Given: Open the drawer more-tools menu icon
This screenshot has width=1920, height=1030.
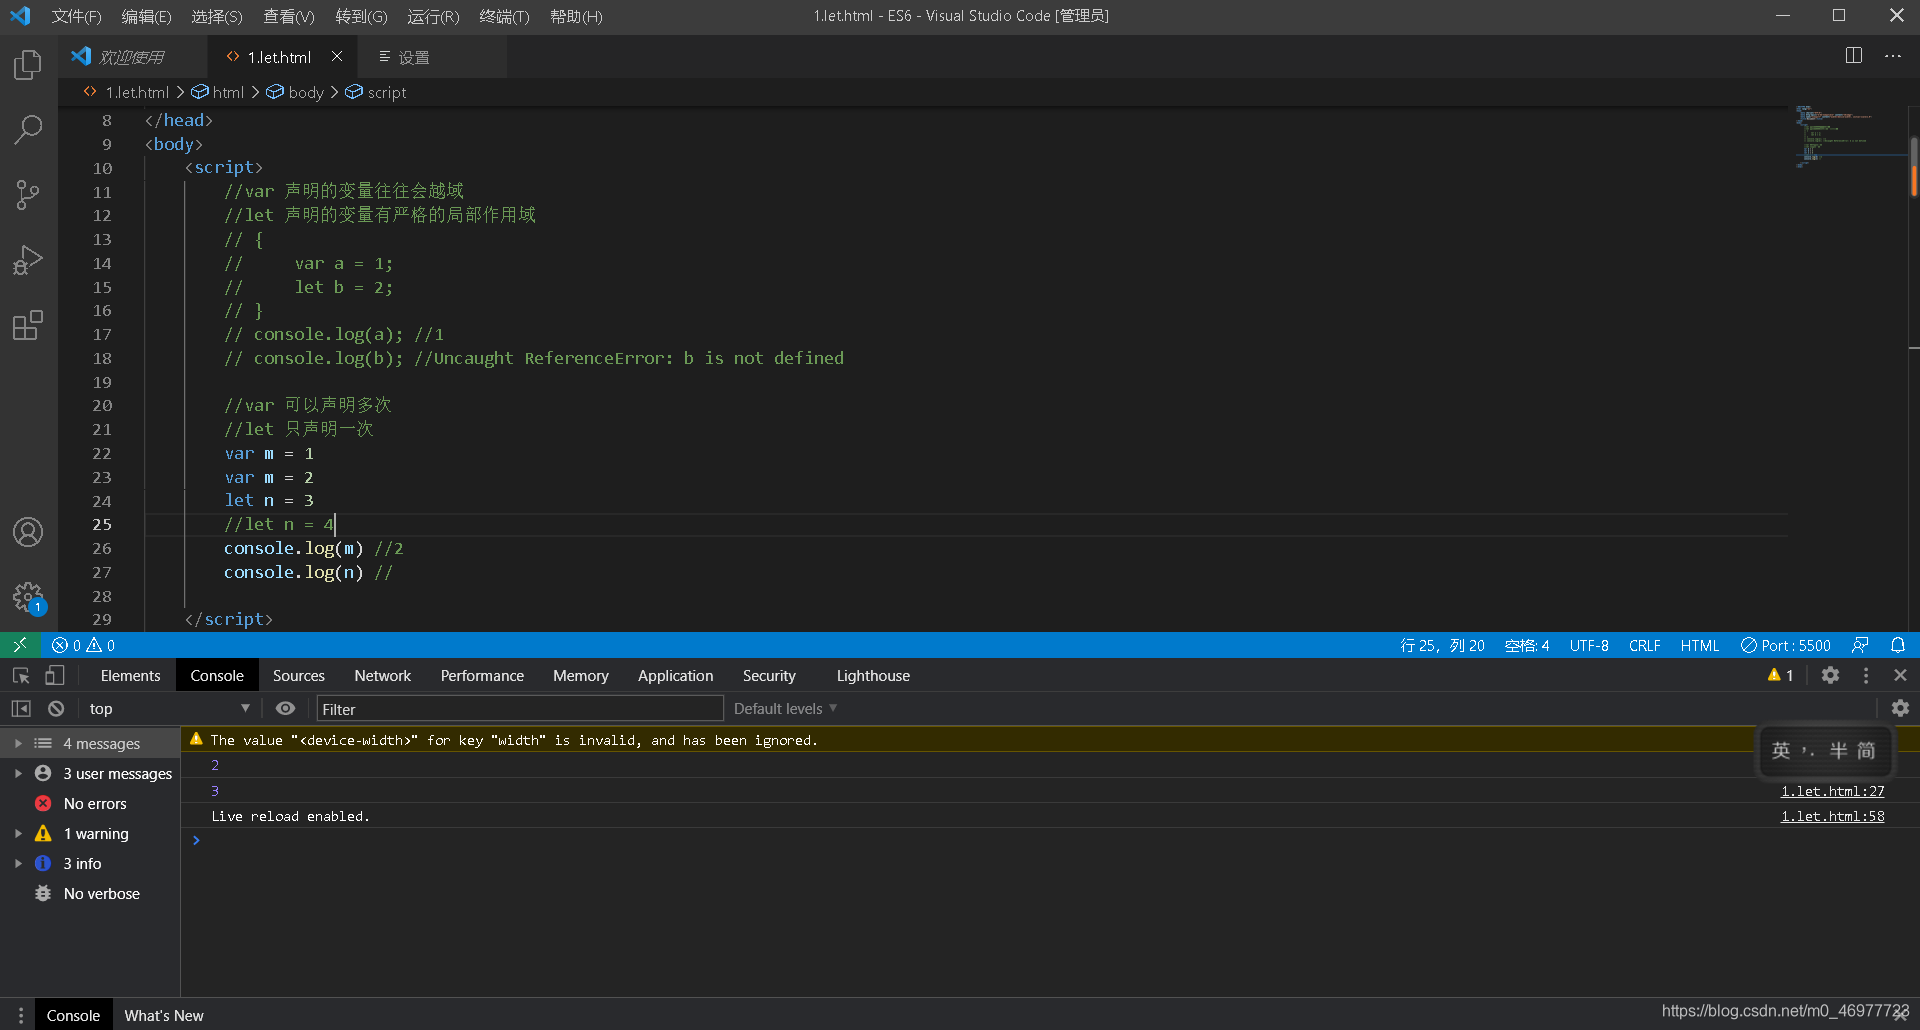Looking at the screenshot, I should pyautogui.click(x=20, y=1015).
